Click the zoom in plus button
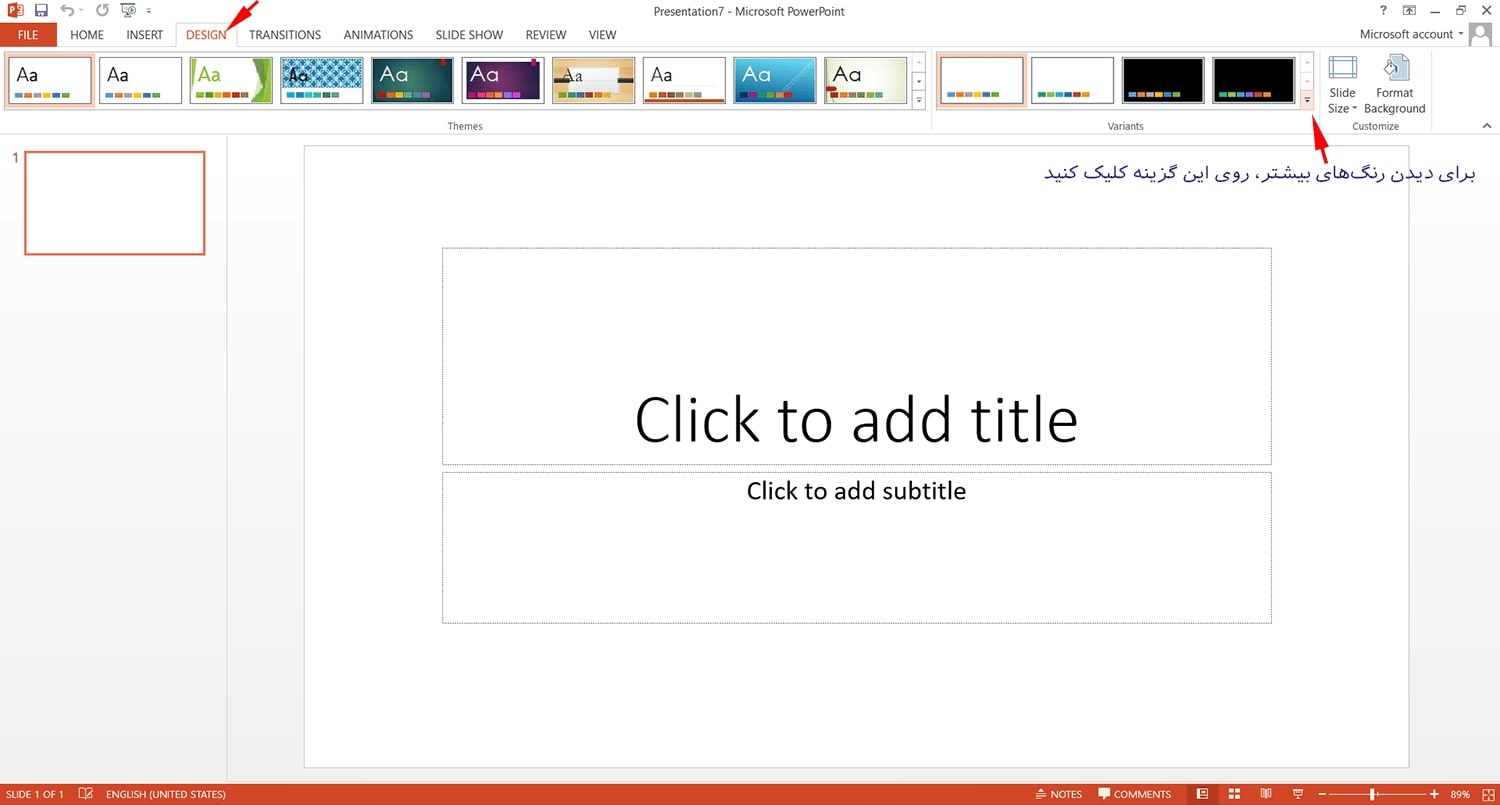The height and width of the screenshot is (805, 1500). 1435,794
